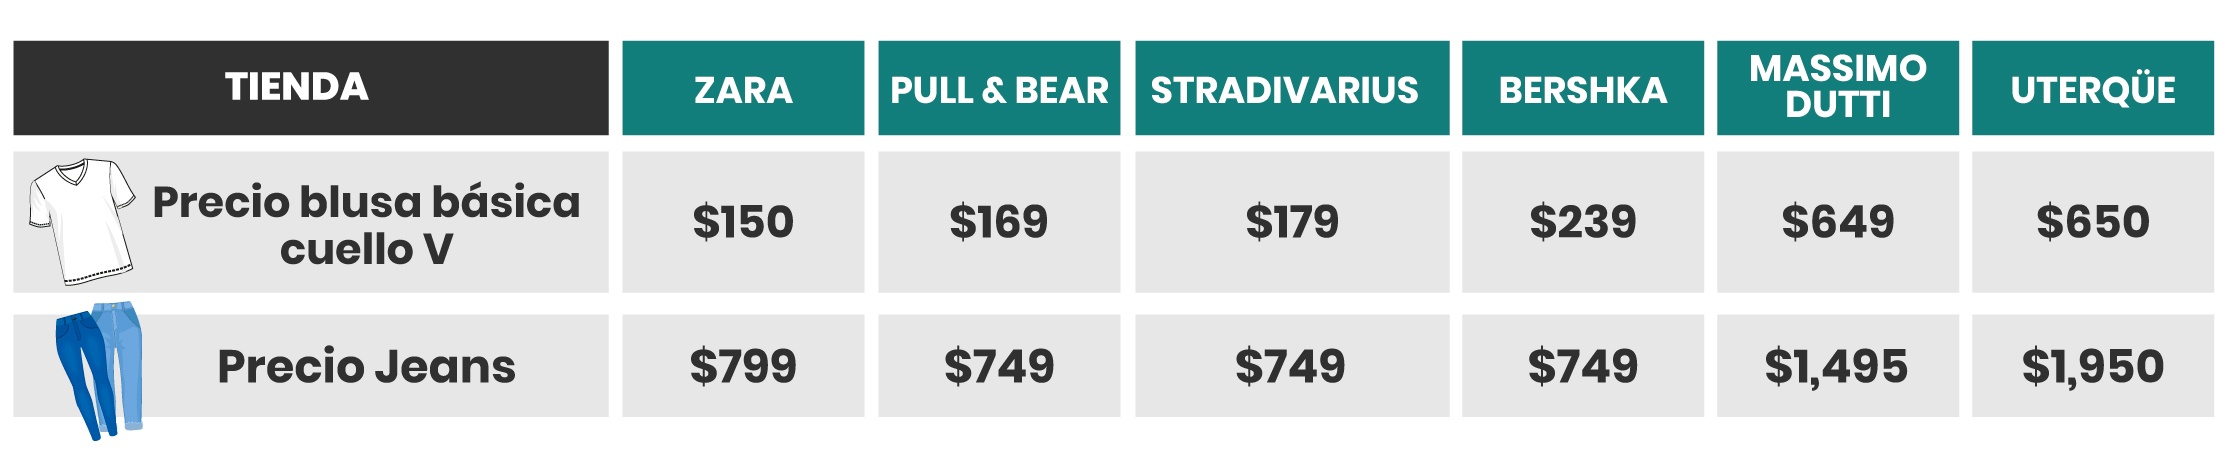Click the $179 Stradivarius blouse price

coord(1292,222)
